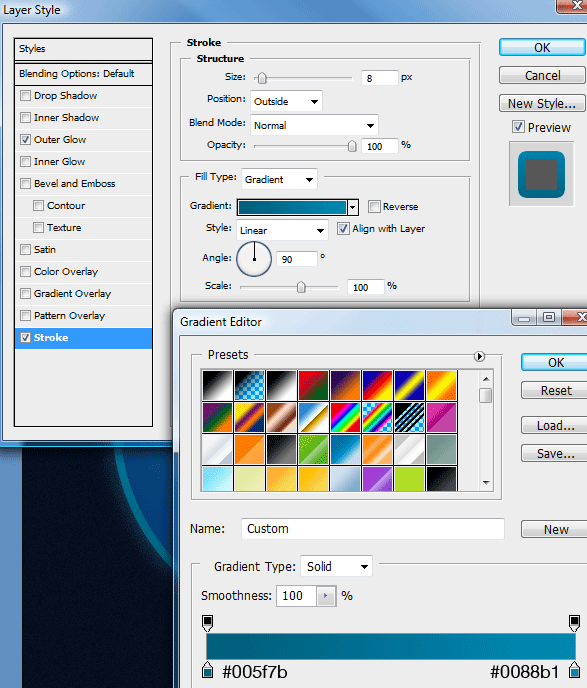Uncheck Align with Layer option
Viewport: 587px width, 688px height.
click(x=343, y=228)
